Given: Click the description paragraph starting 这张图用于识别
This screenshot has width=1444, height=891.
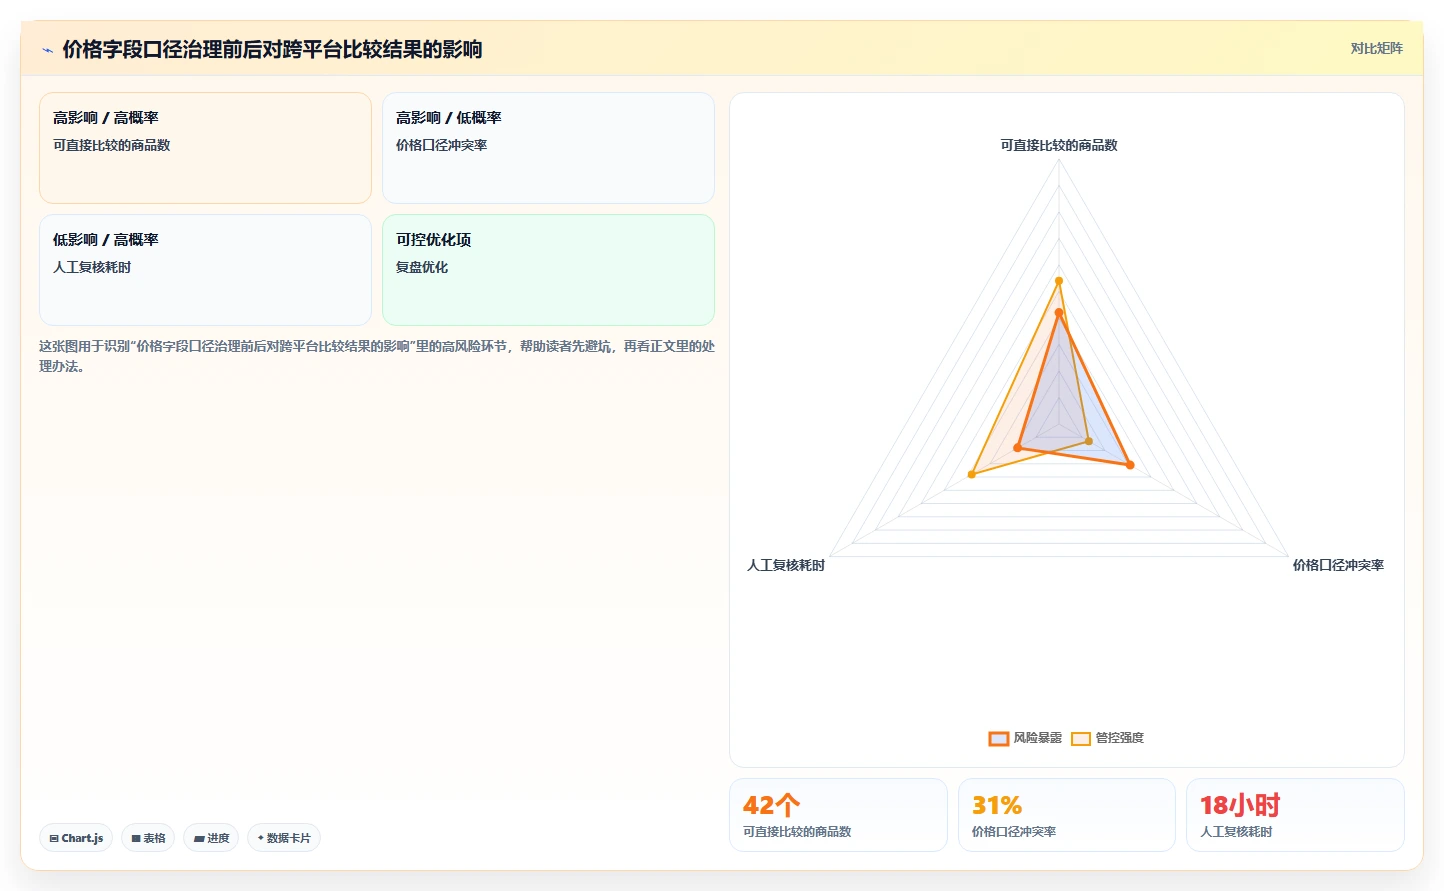Looking at the screenshot, I should click(x=377, y=356).
